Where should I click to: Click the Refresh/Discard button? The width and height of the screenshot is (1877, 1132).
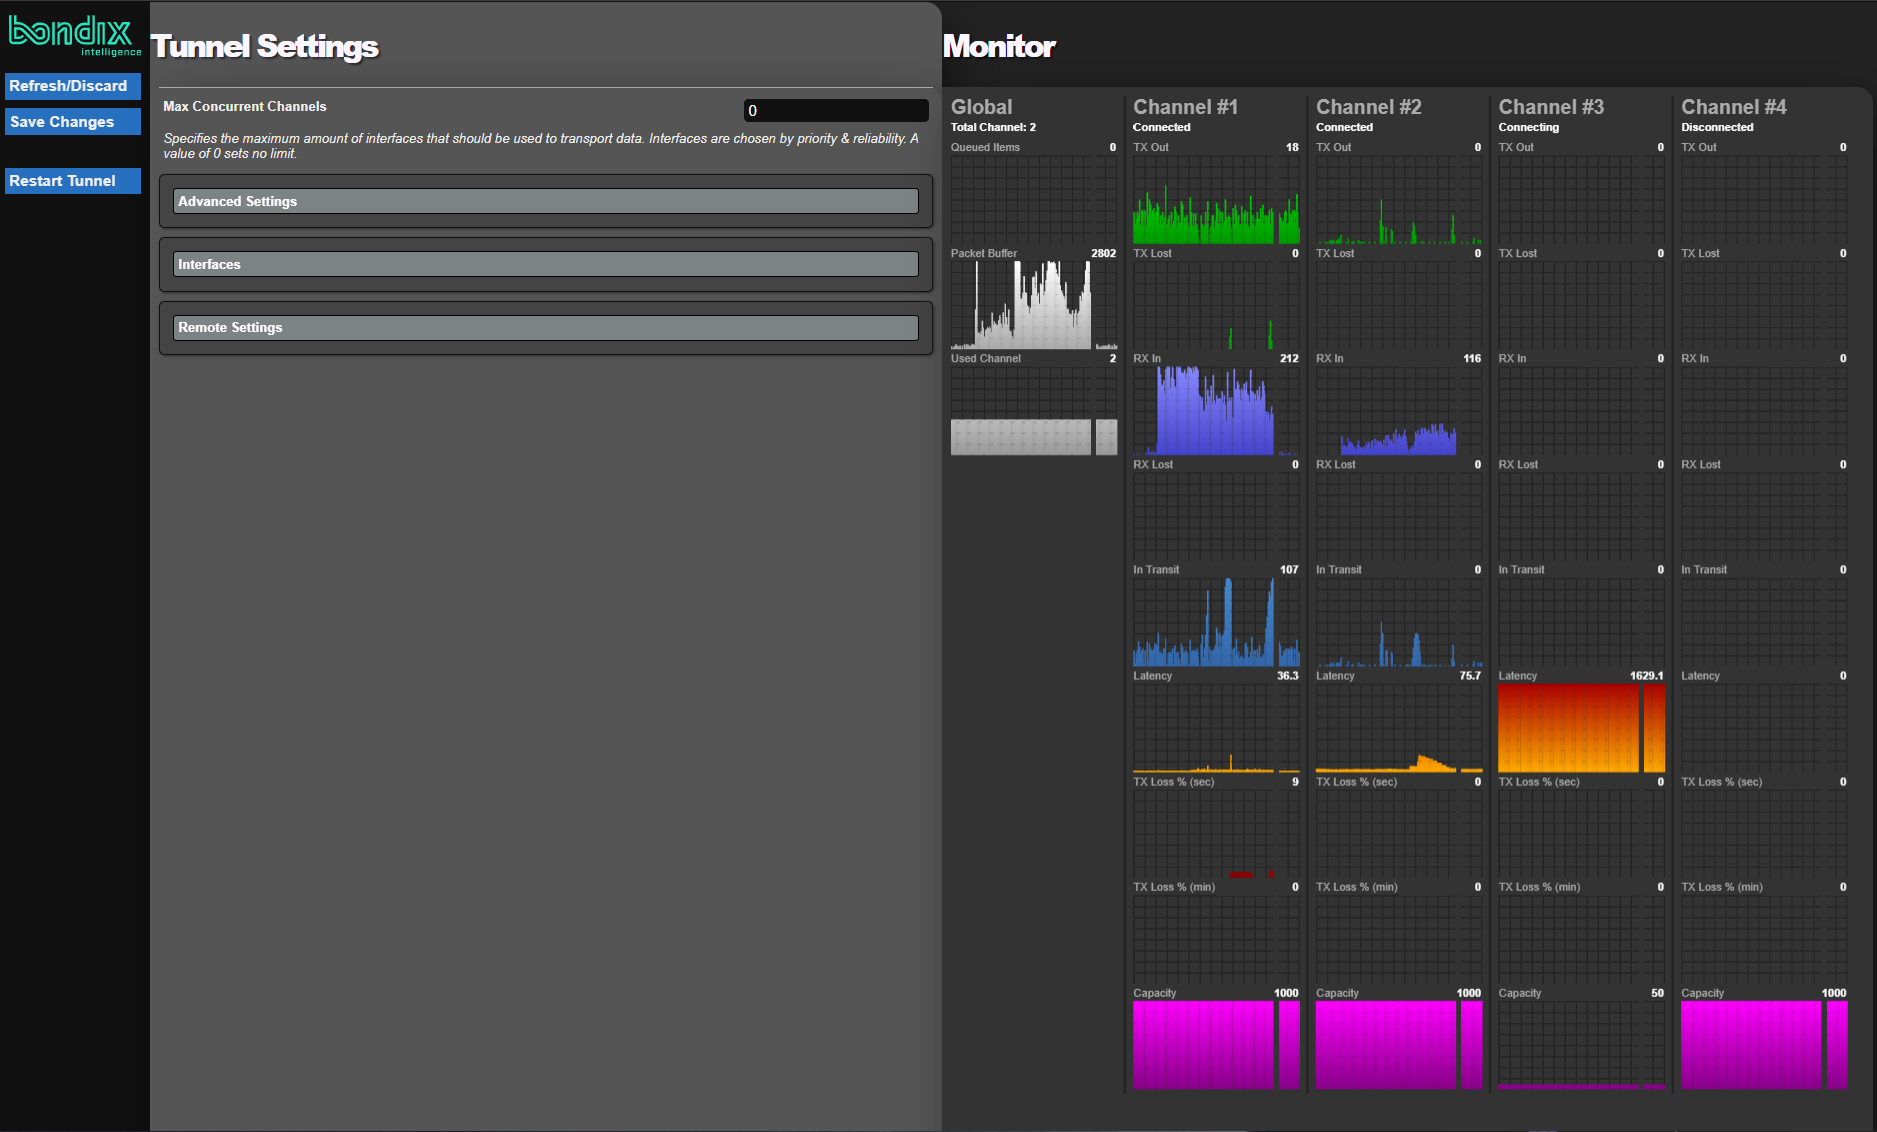(72, 86)
